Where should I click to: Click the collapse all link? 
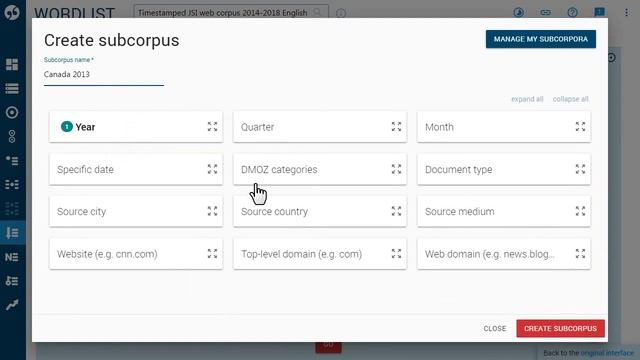coord(571,99)
